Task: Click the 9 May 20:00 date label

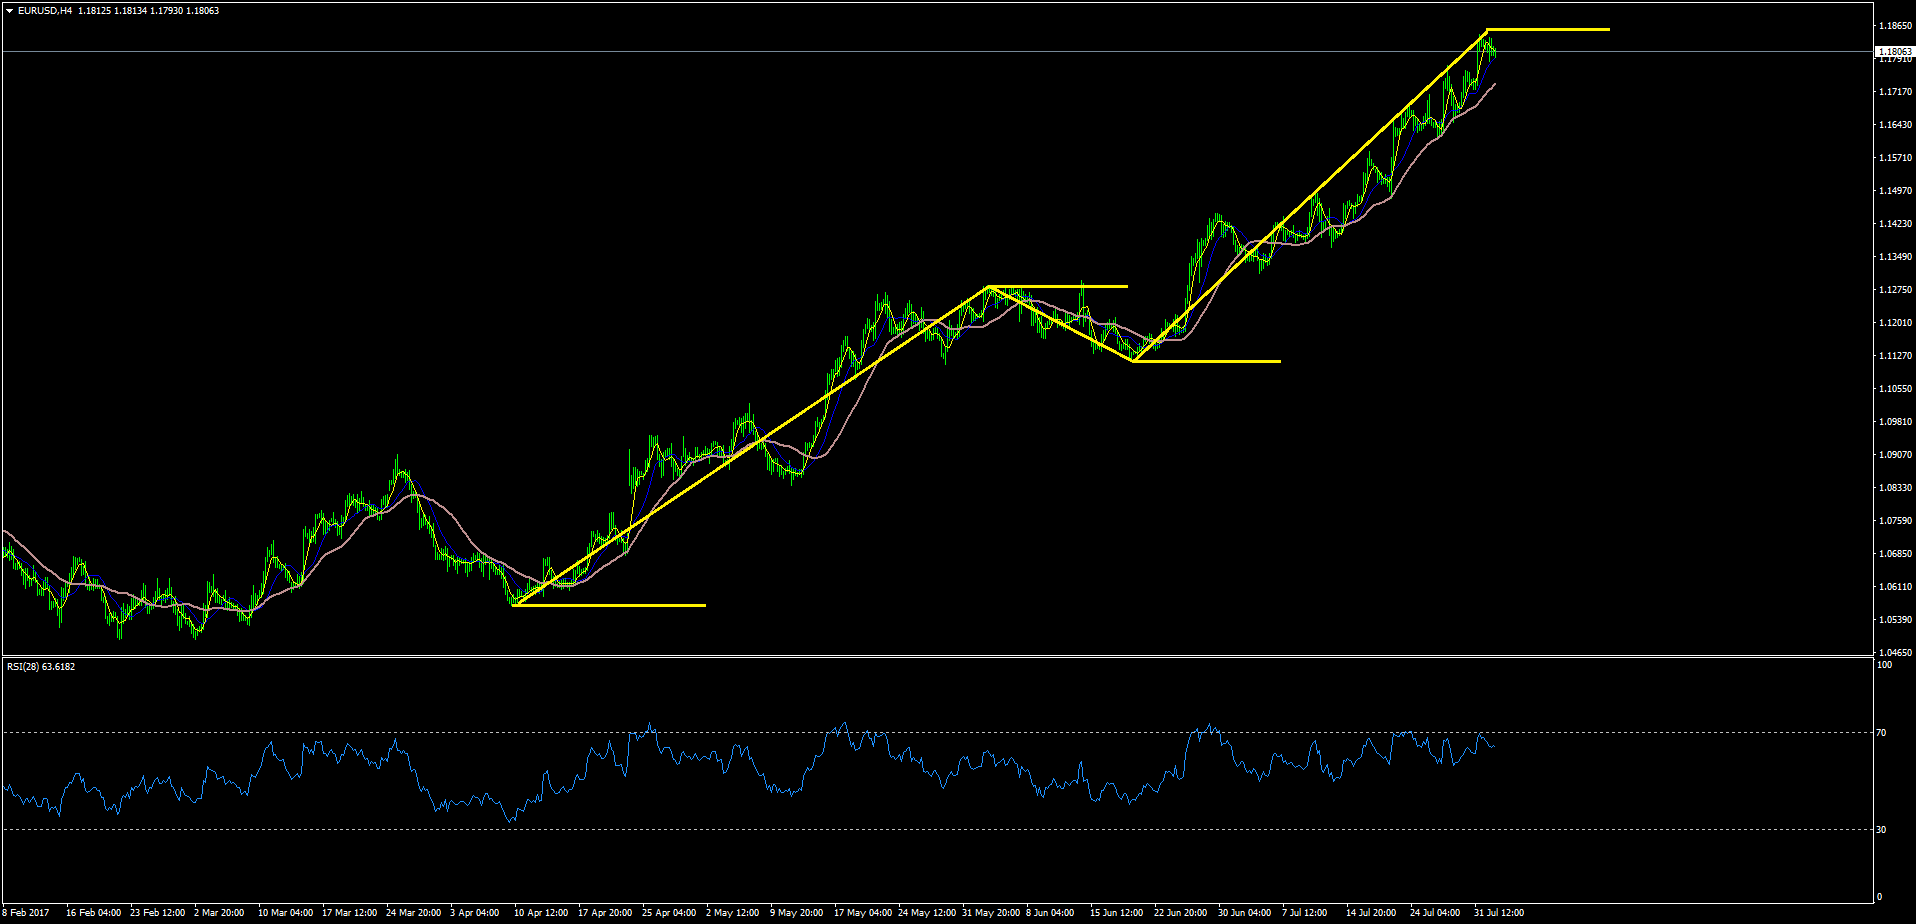Action: point(796,912)
